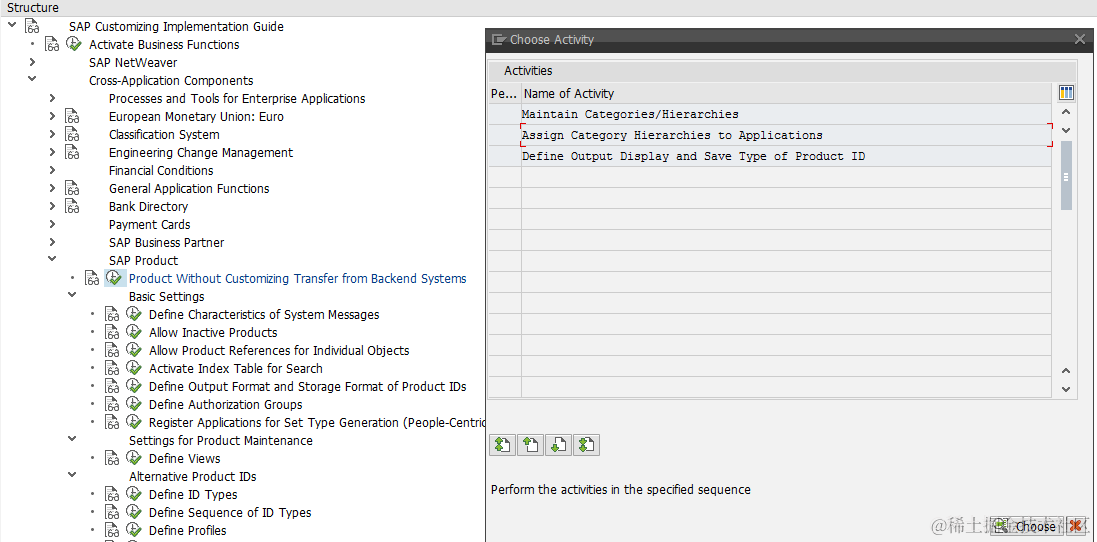Go to previous page in Choose Activity dialog

click(x=530, y=445)
